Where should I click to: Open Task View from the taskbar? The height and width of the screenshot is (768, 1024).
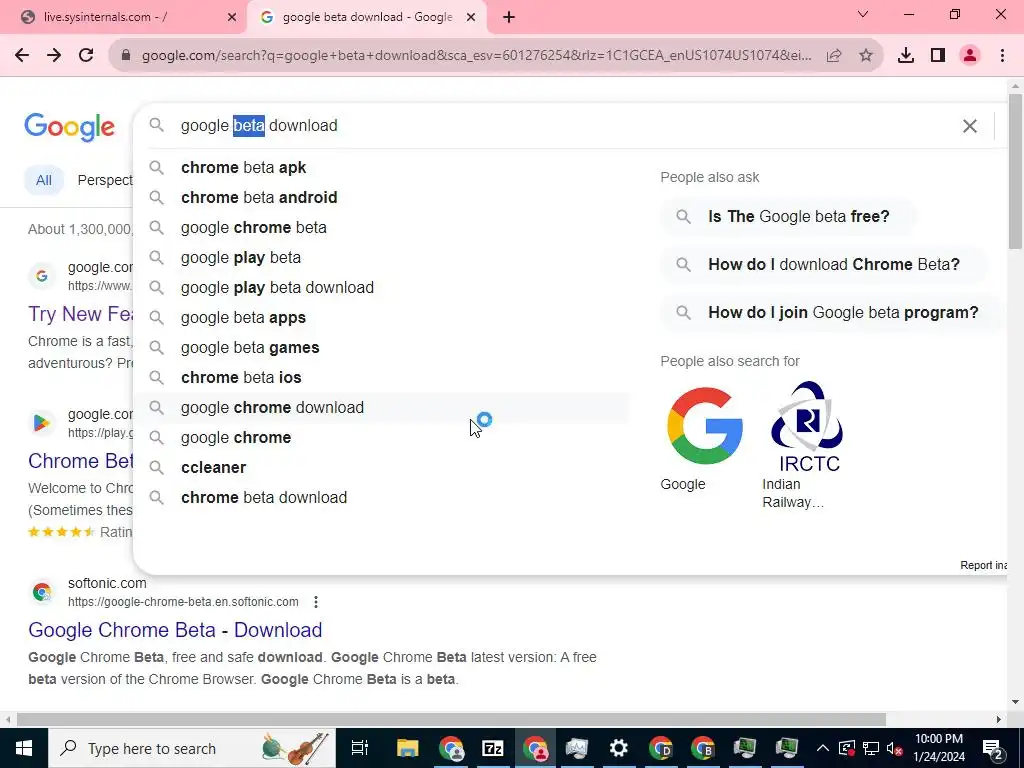(360, 748)
